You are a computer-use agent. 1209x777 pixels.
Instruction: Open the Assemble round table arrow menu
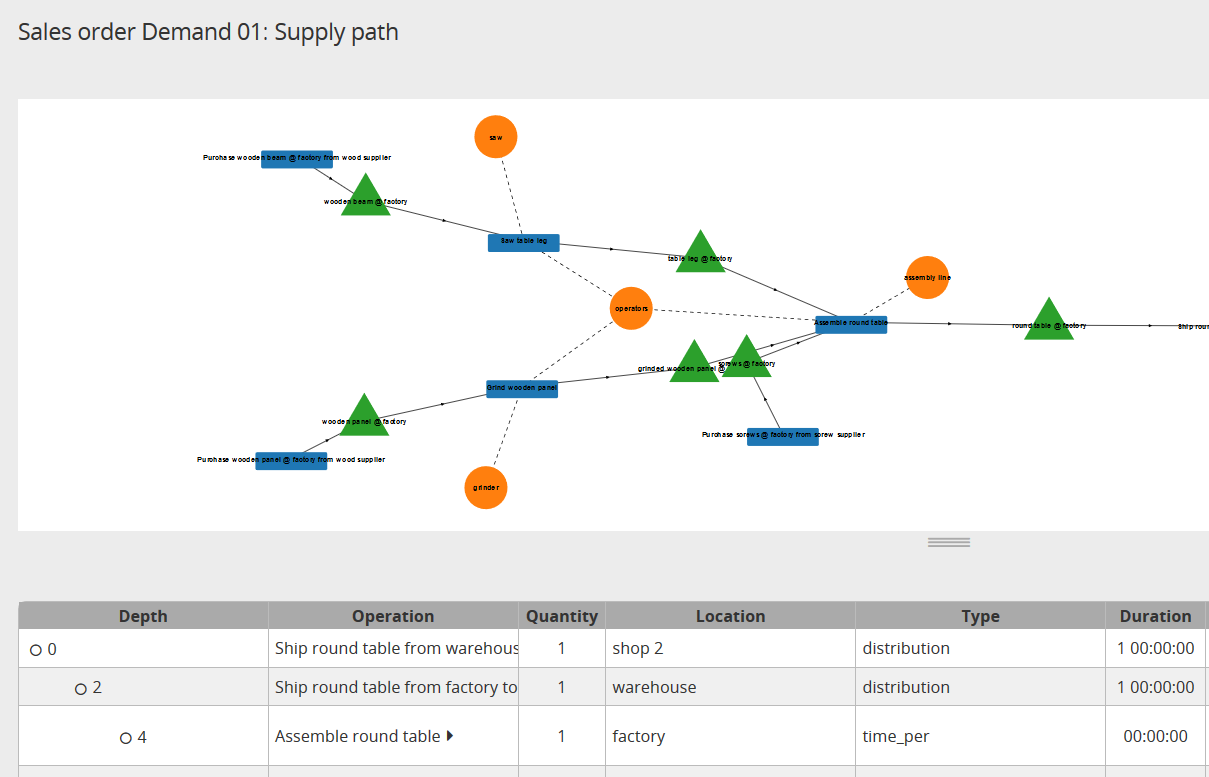pos(450,736)
